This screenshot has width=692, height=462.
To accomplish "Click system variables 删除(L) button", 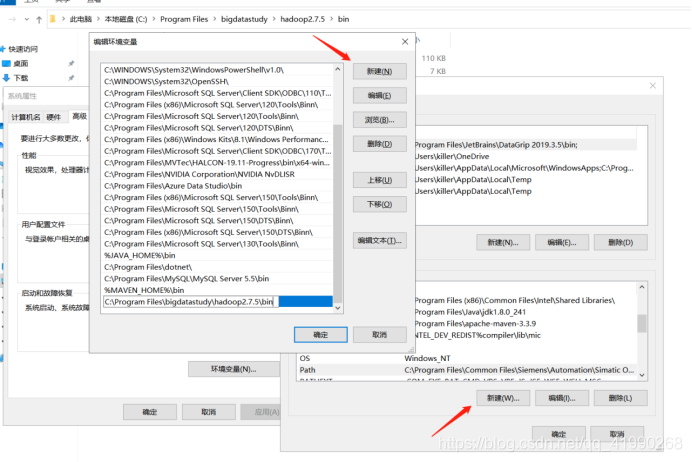I will coord(621,398).
